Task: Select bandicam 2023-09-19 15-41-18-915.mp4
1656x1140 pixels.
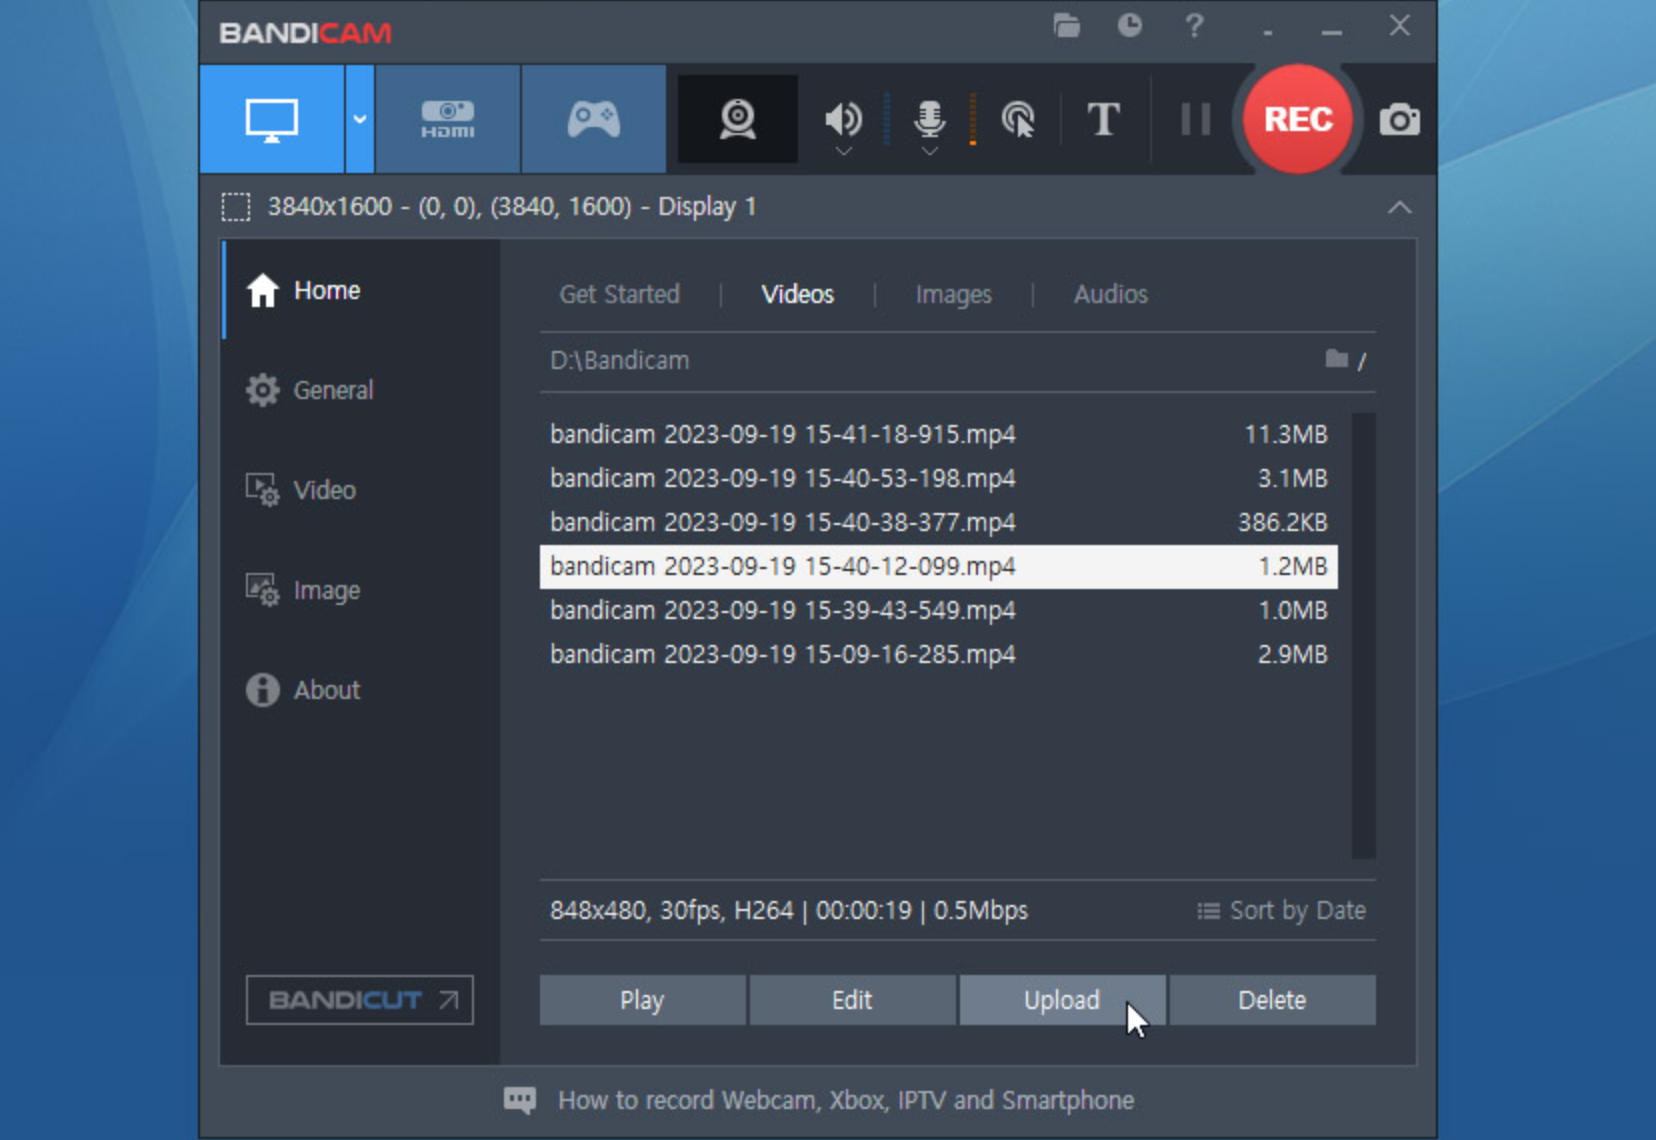Action: pyautogui.click(x=783, y=435)
